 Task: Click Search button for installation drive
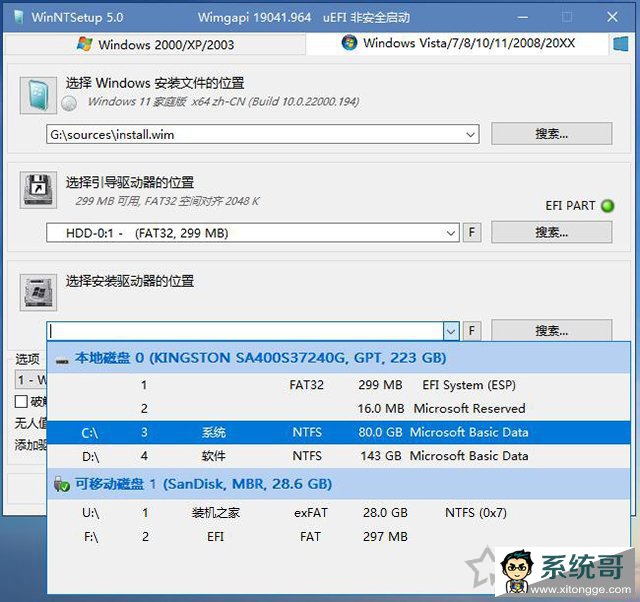tap(551, 331)
